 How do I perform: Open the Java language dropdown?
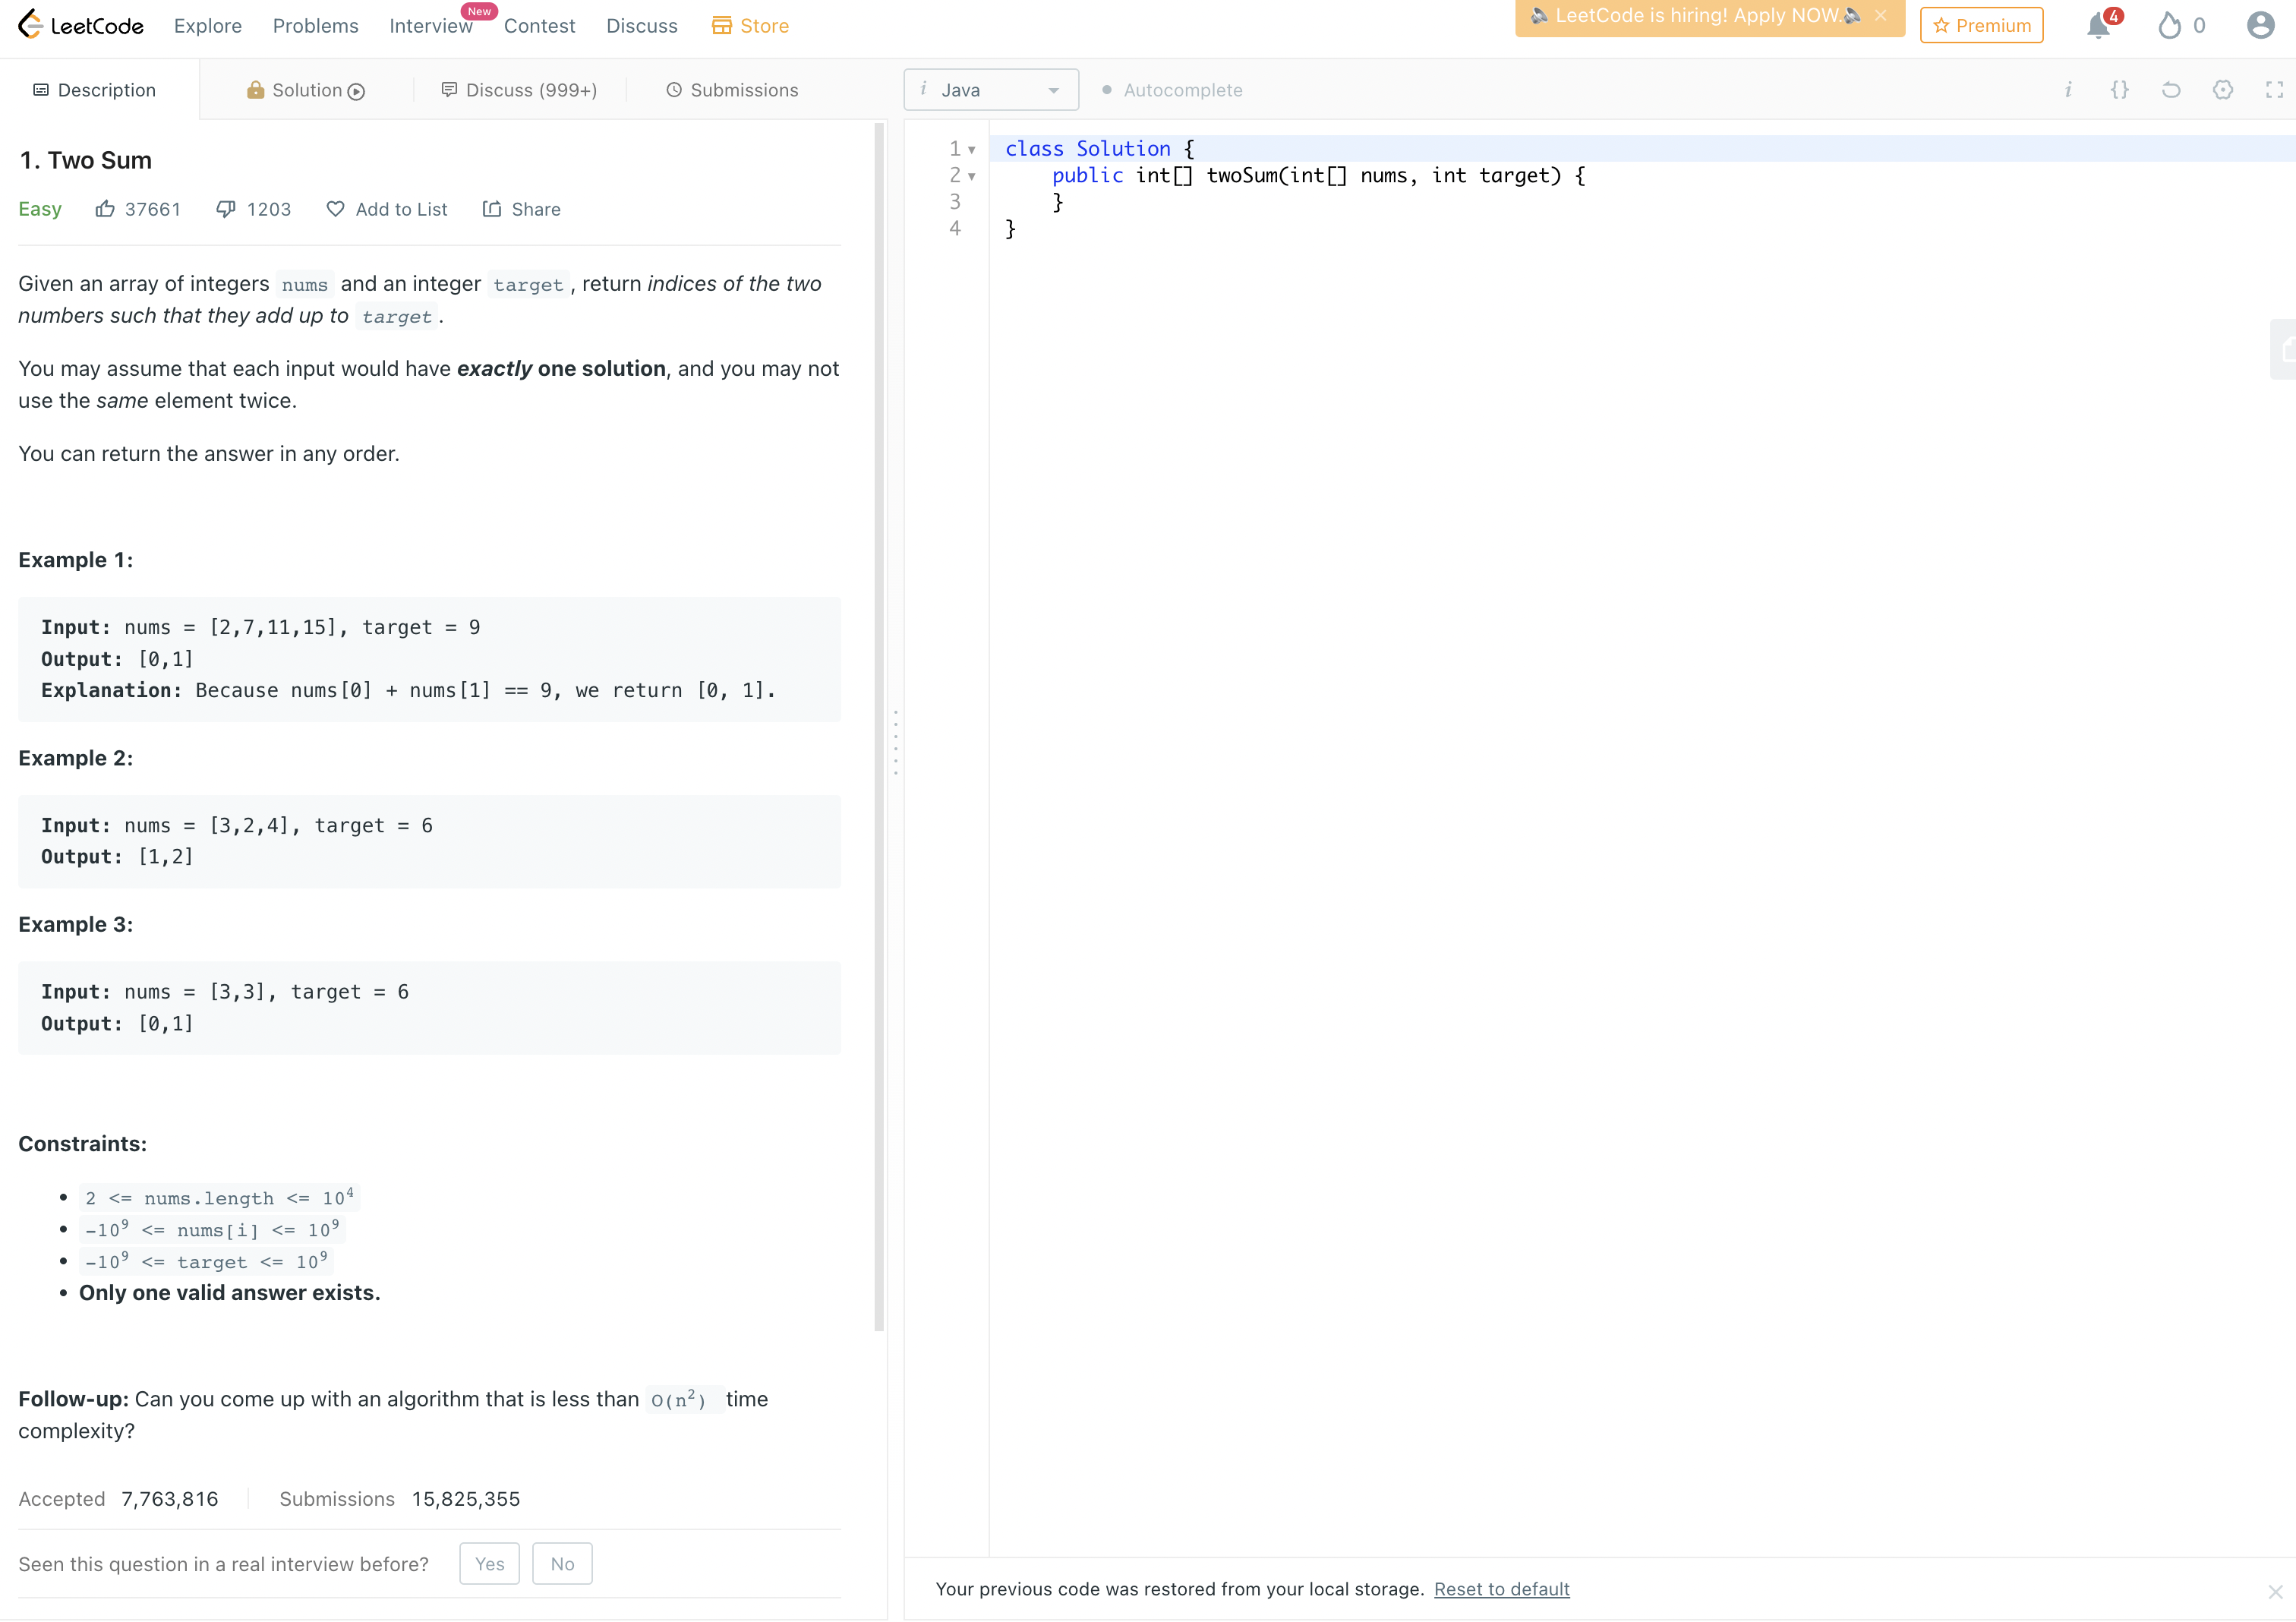point(990,90)
